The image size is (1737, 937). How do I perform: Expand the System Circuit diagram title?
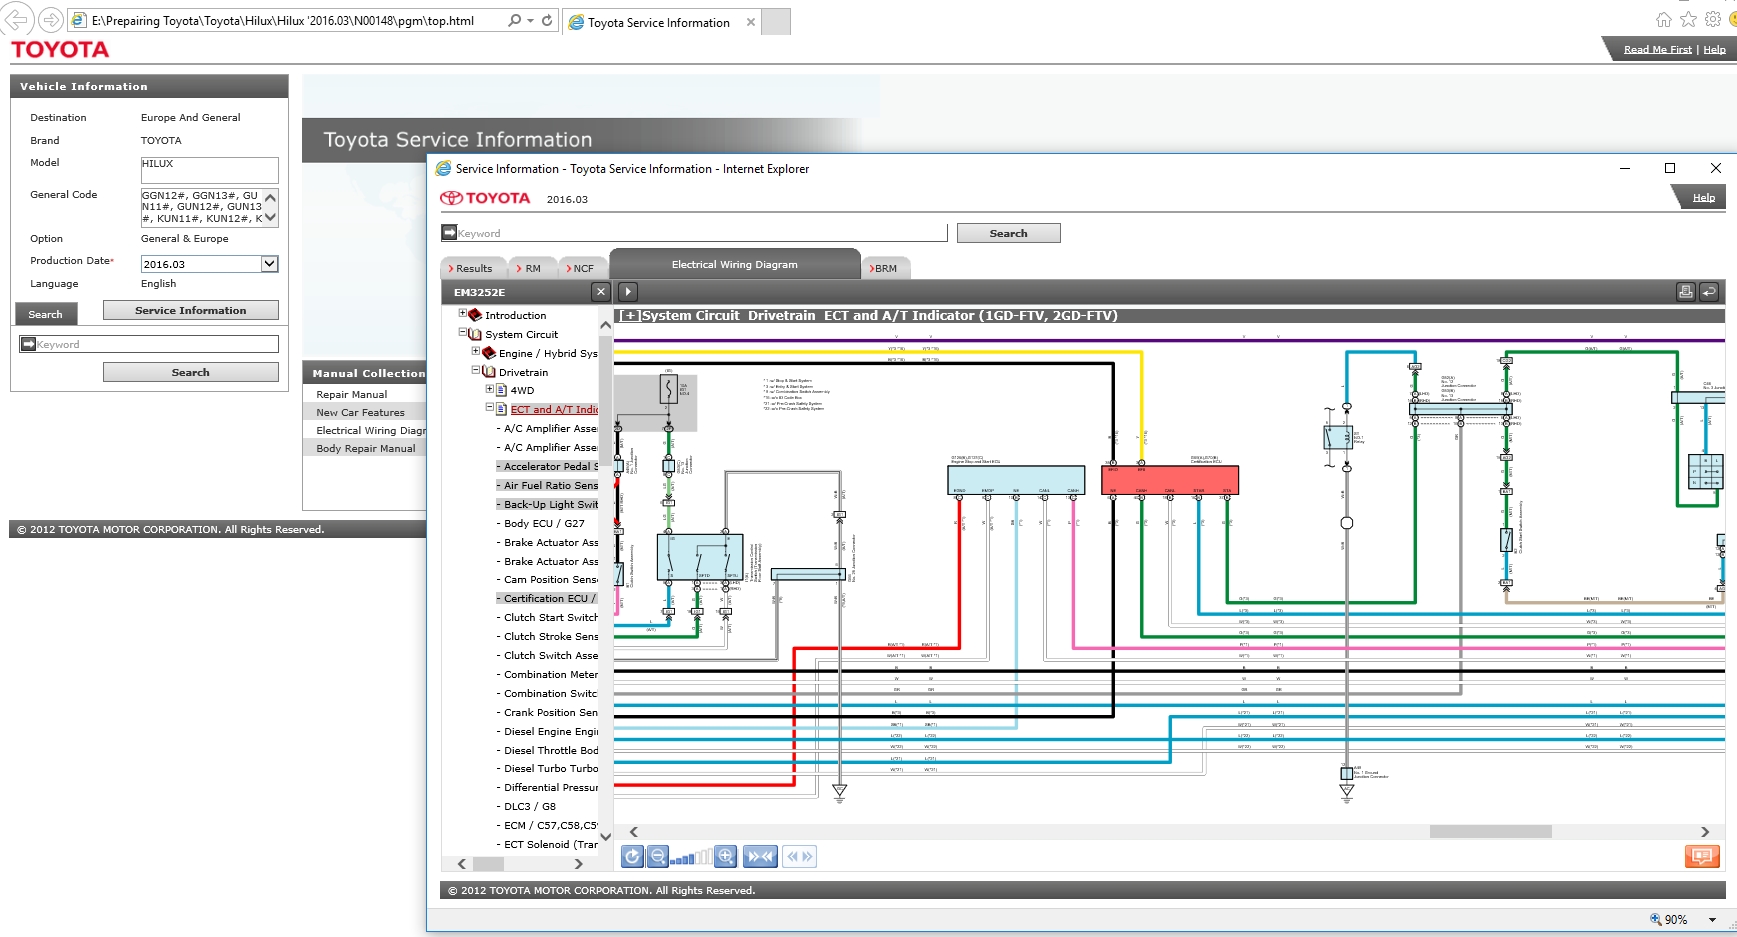click(629, 316)
